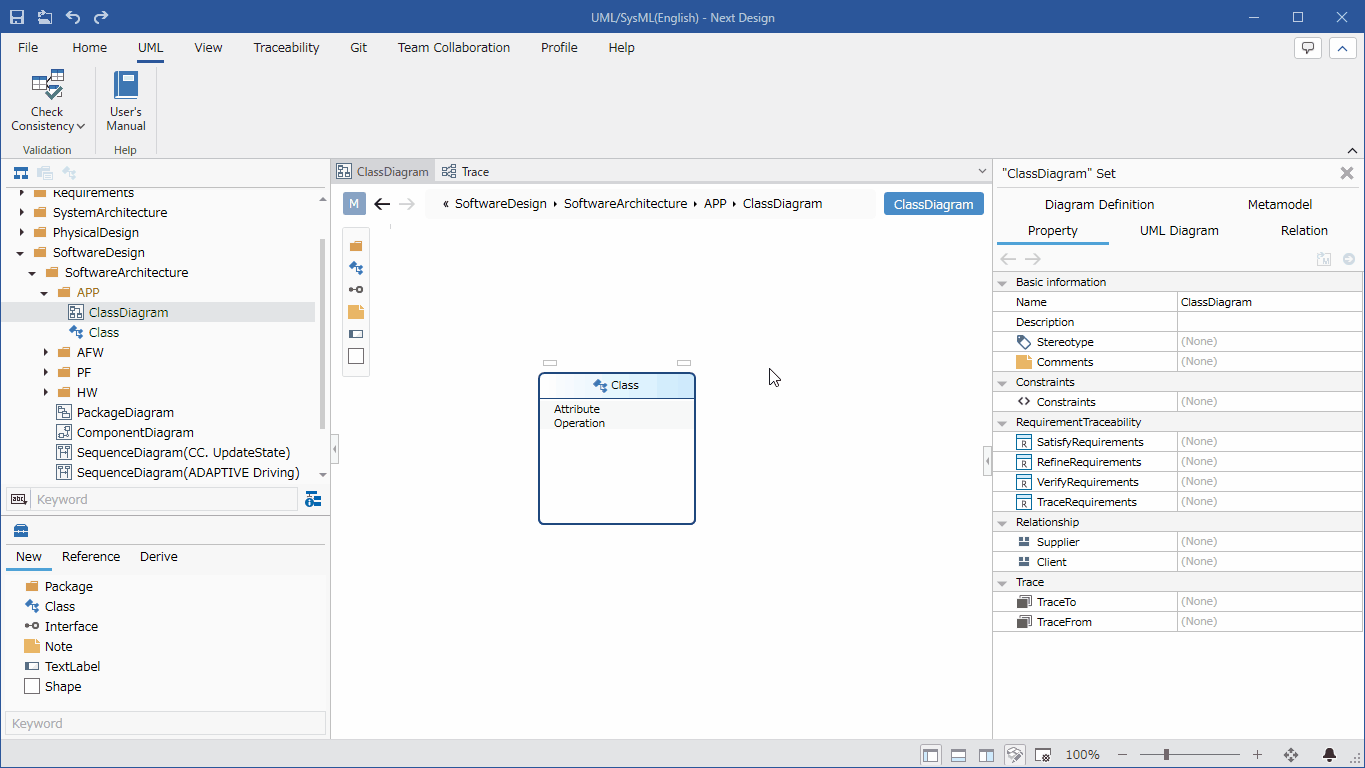Collapse the Basic information section

pyautogui.click(x=1003, y=282)
